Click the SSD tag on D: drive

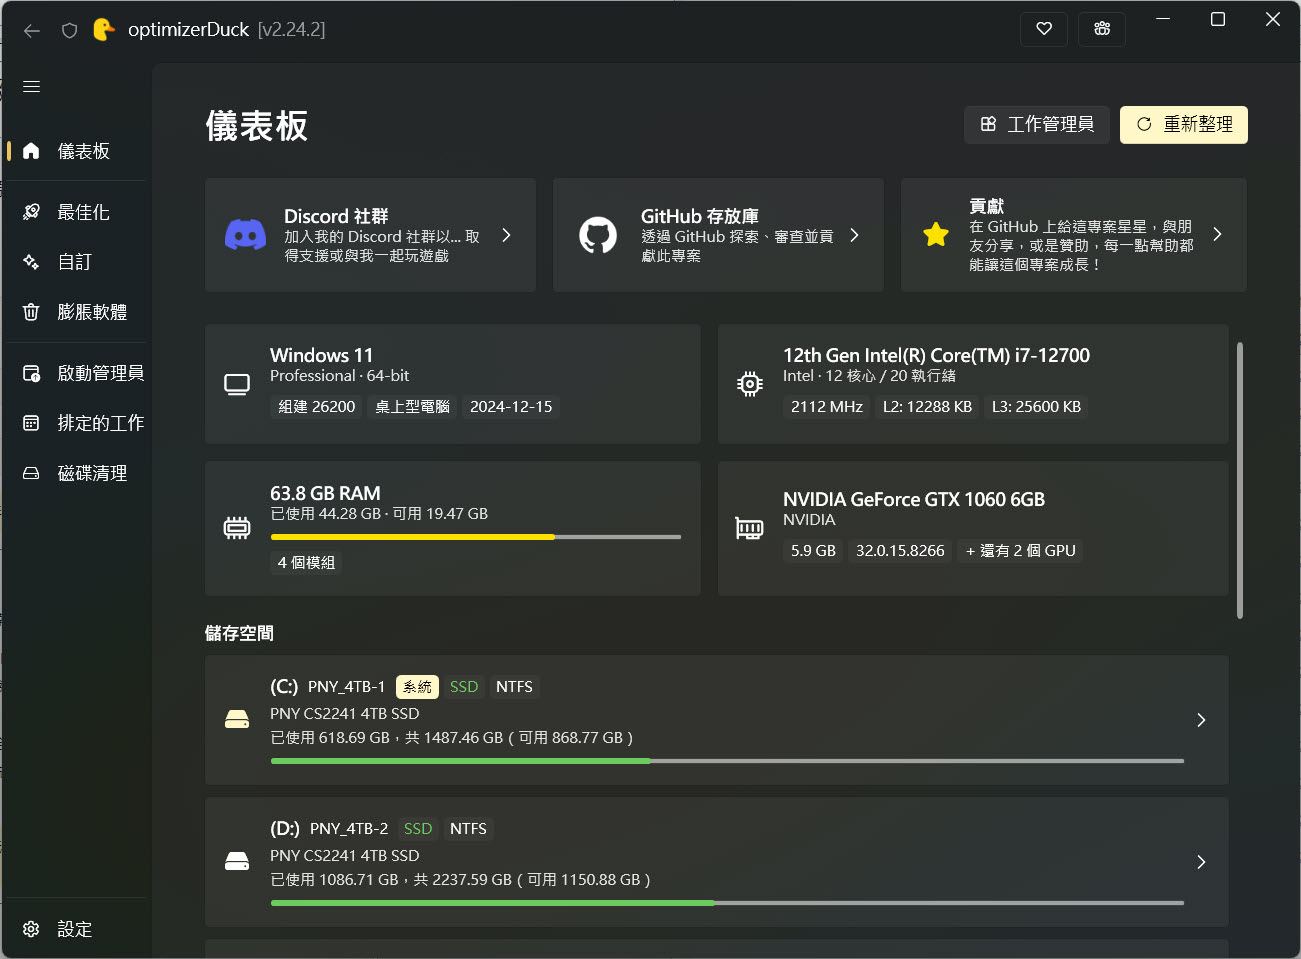click(418, 829)
